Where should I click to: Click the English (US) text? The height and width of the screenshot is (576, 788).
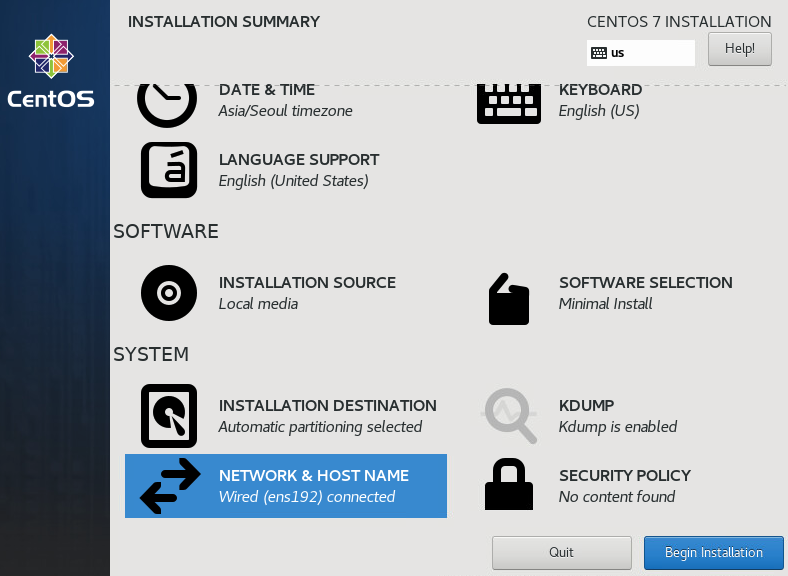click(x=599, y=111)
